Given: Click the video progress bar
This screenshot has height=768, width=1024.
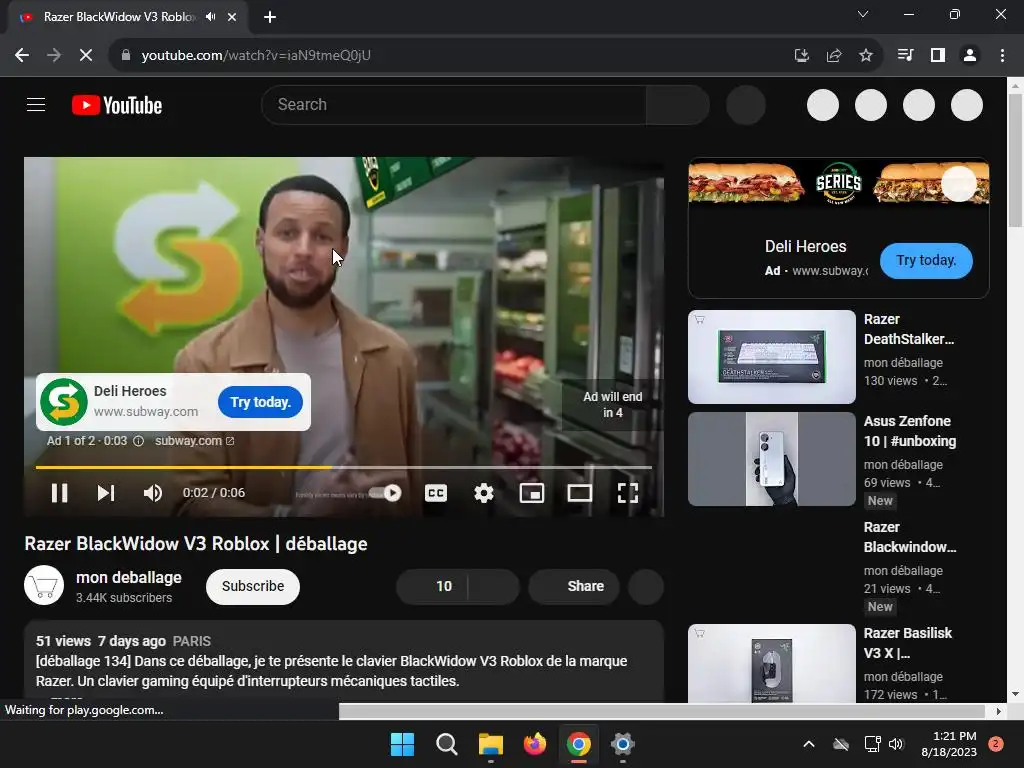Looking at the screenshot, I should tap(344, 468).
